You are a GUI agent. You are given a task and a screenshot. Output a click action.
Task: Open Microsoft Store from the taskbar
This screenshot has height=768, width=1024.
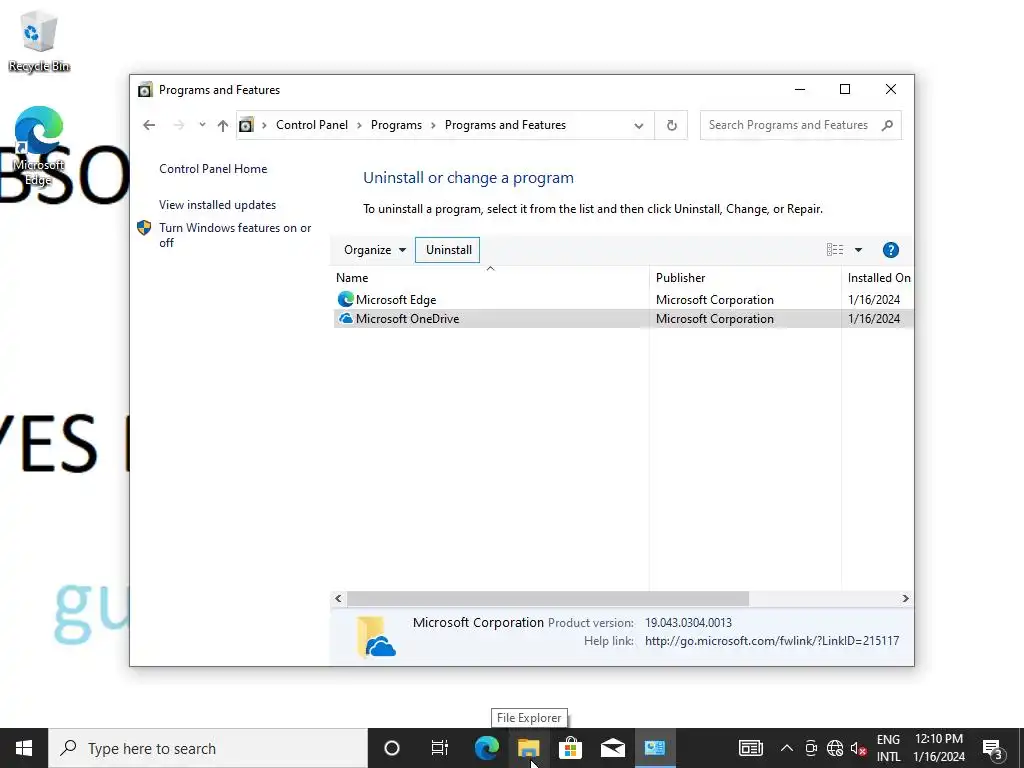coord(570,748)
